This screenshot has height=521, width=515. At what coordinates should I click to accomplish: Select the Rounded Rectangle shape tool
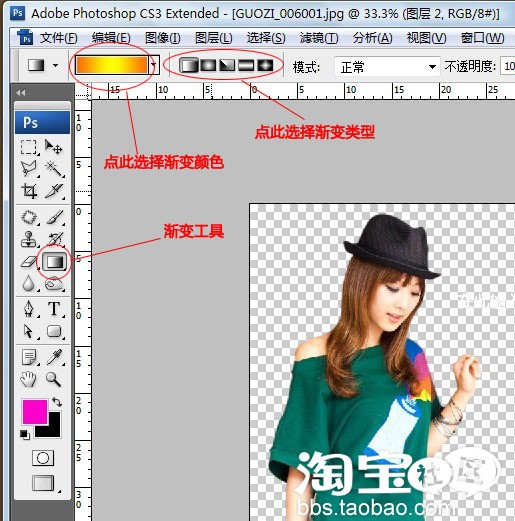pyautogui.click(x=54, y=331)
